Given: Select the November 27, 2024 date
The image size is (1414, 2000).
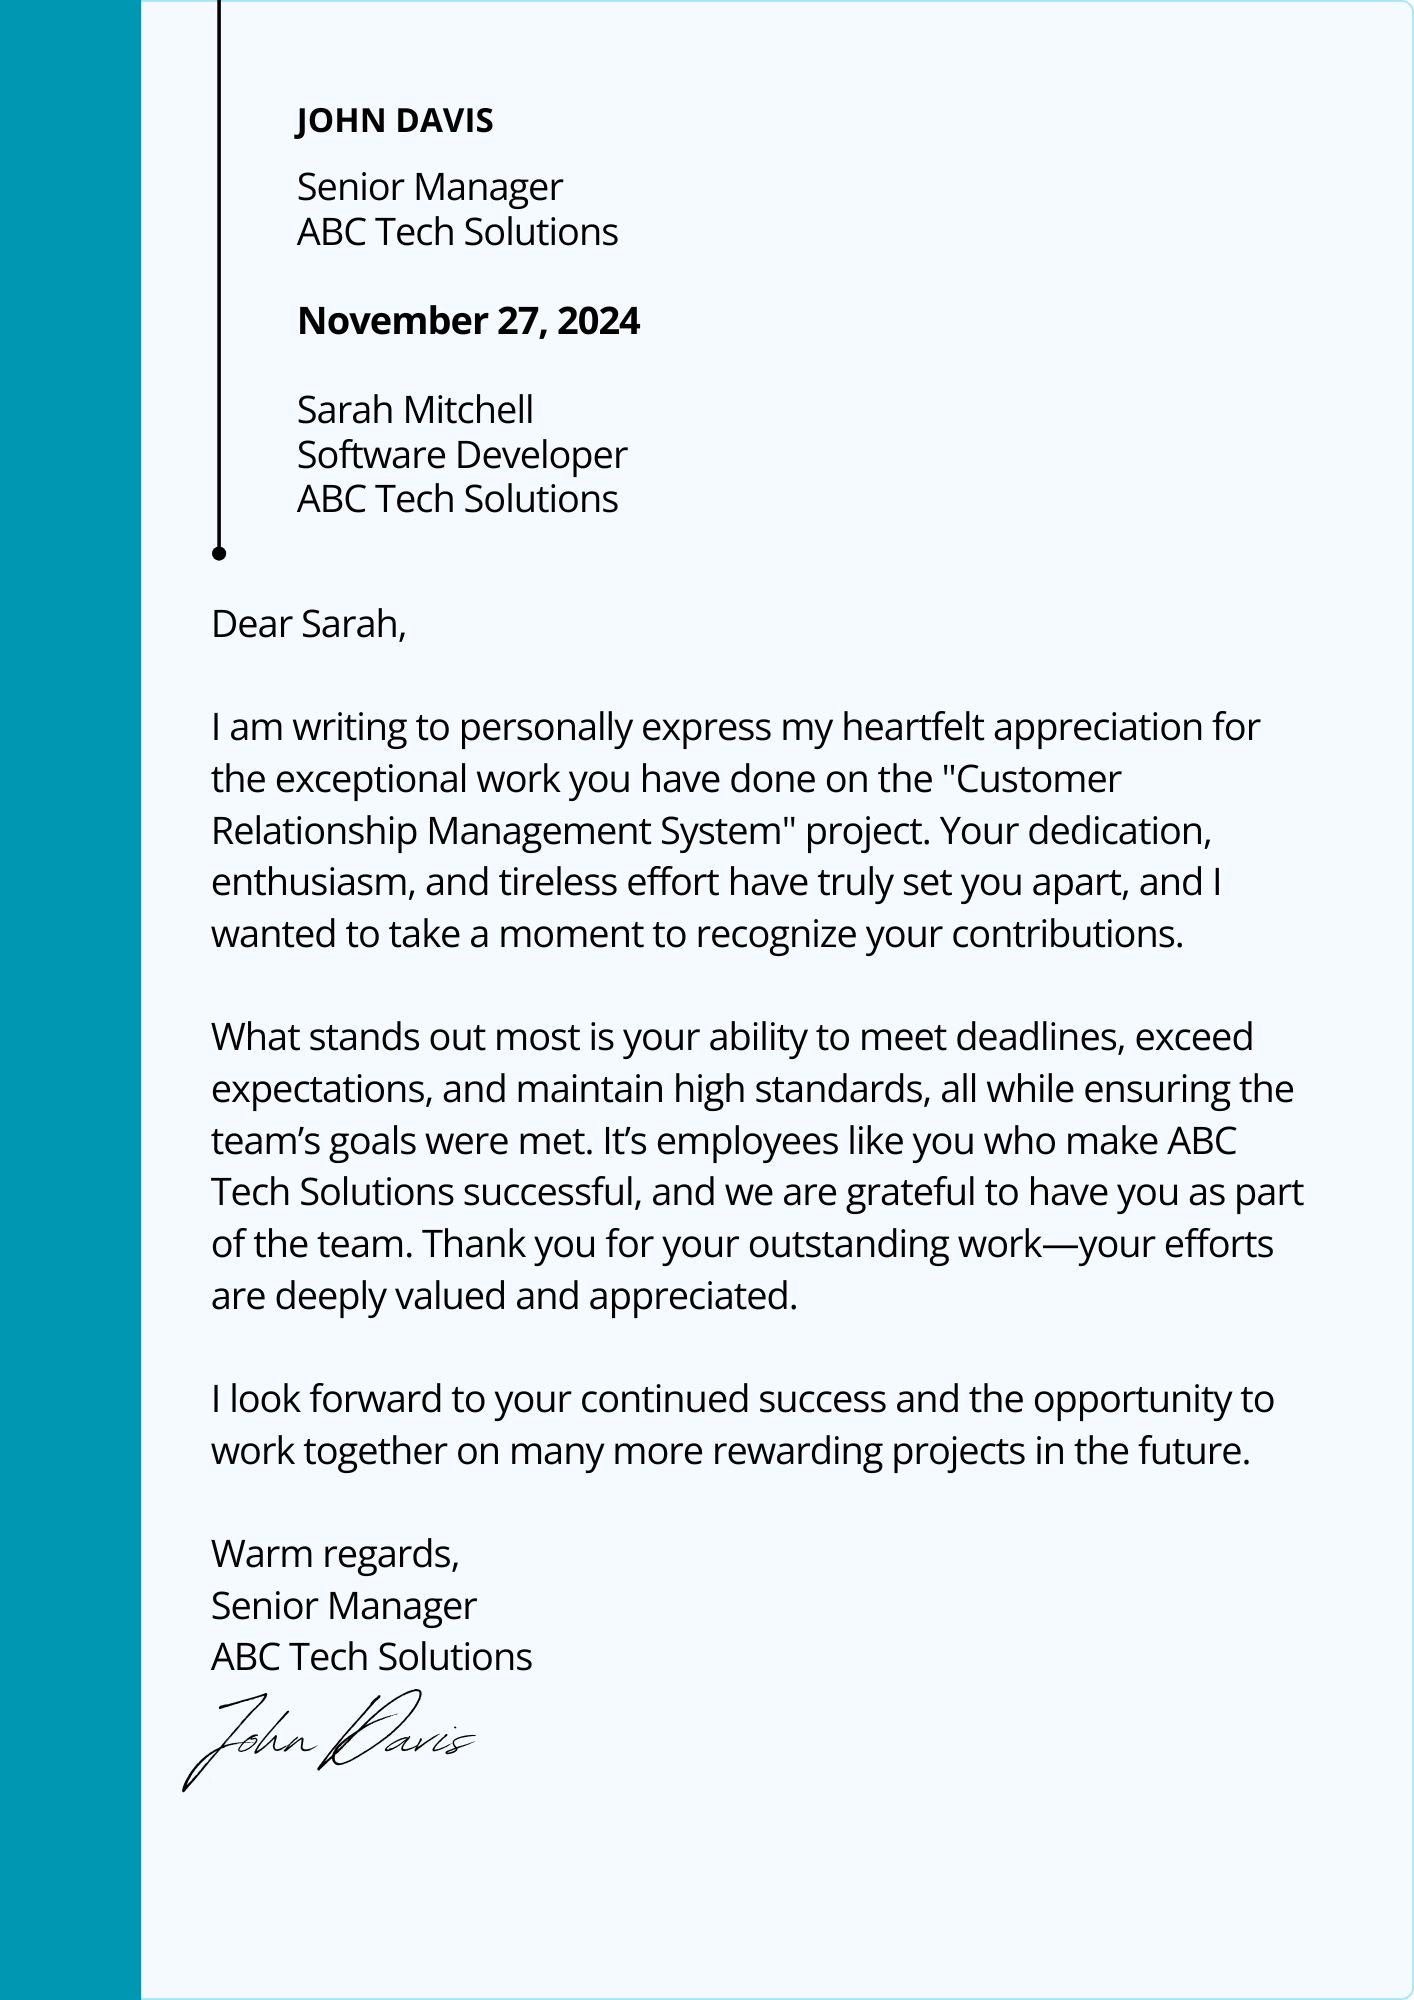Looking at the screenshot, I should pyautogui.click(x=468, y=321).
